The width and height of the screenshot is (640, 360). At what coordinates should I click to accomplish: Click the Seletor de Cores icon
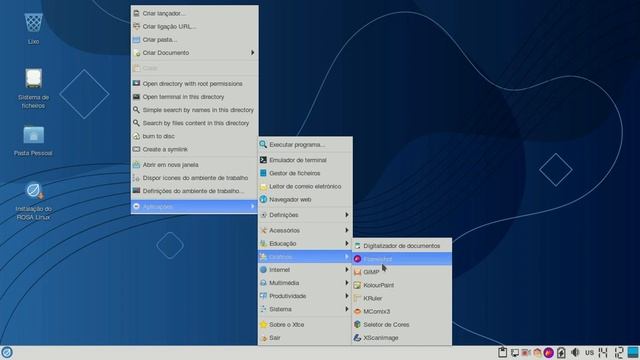pyautogui.click(x=358, y=324)
